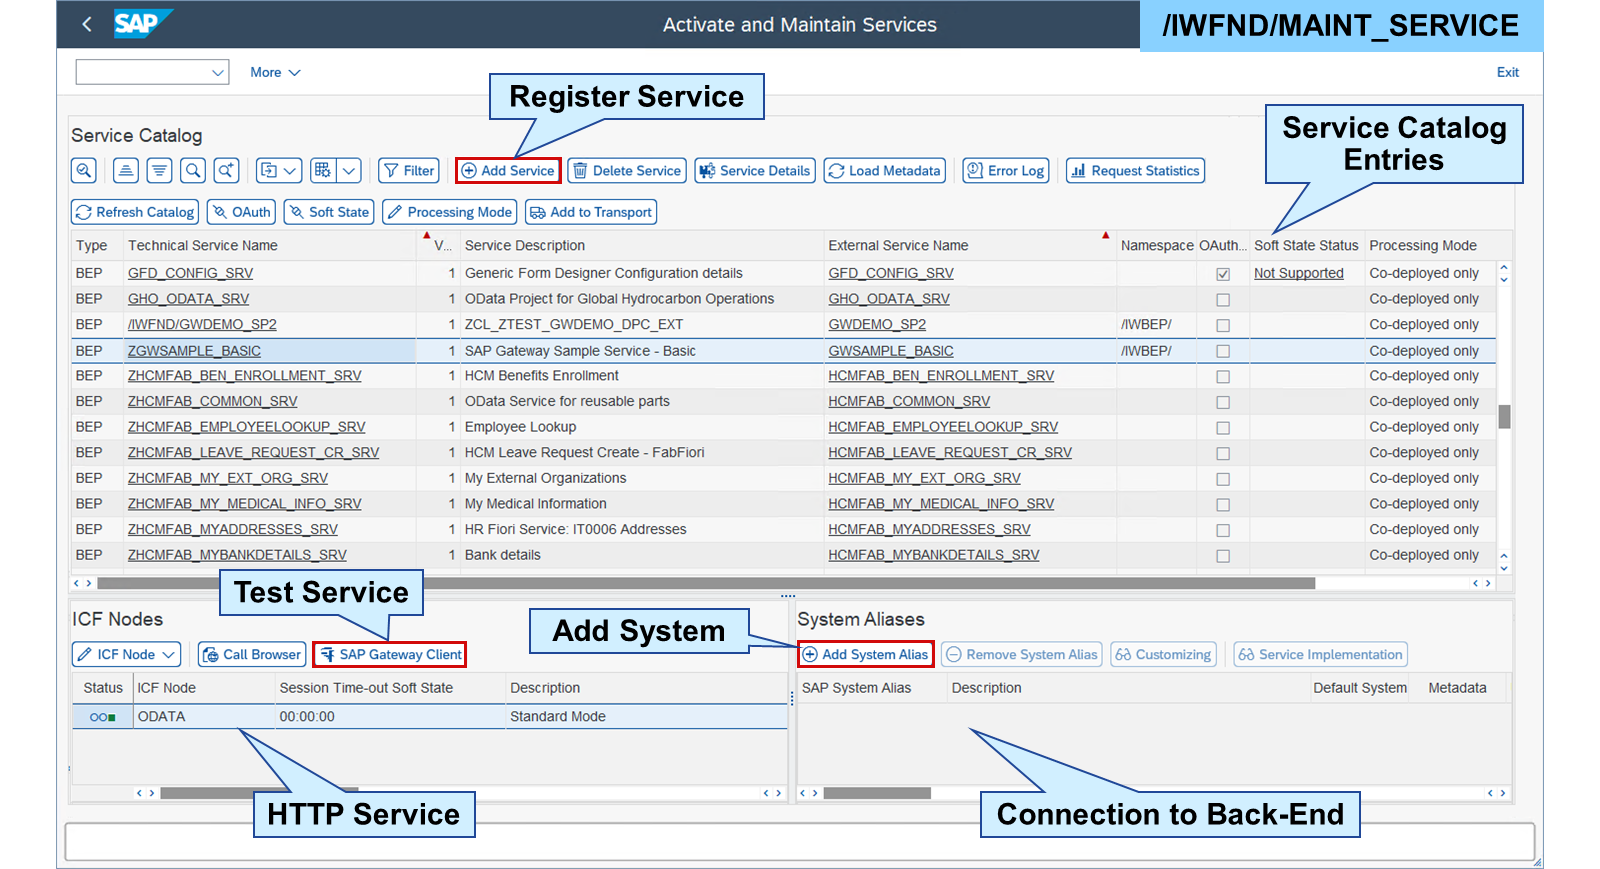The image size is (1600, 869).
Task: Click Remove System Alias button
Action: tap(1021, 654)
